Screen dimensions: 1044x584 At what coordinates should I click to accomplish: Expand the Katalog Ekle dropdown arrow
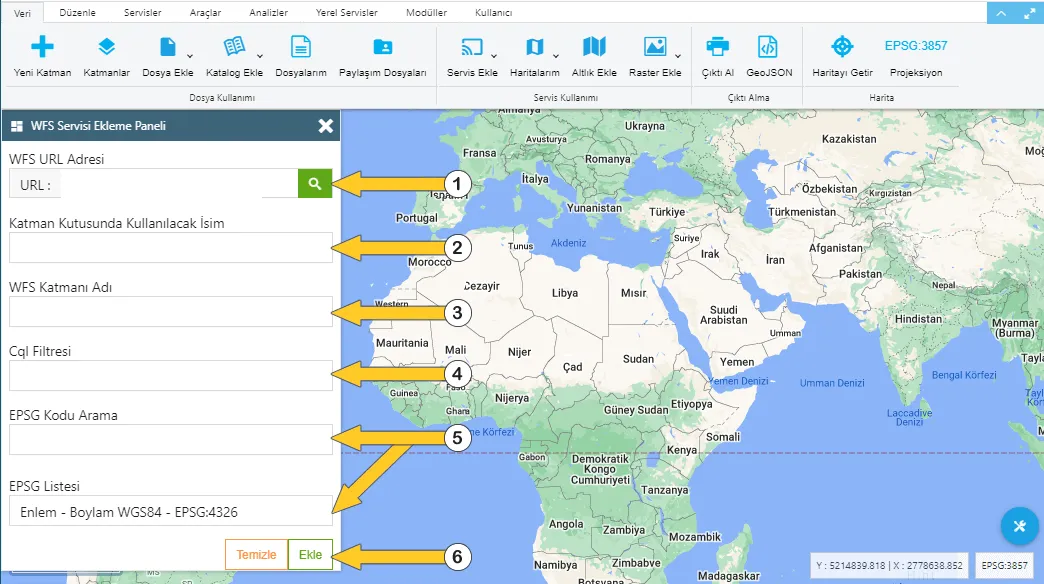pyautogui.click(x=260, y=56)
